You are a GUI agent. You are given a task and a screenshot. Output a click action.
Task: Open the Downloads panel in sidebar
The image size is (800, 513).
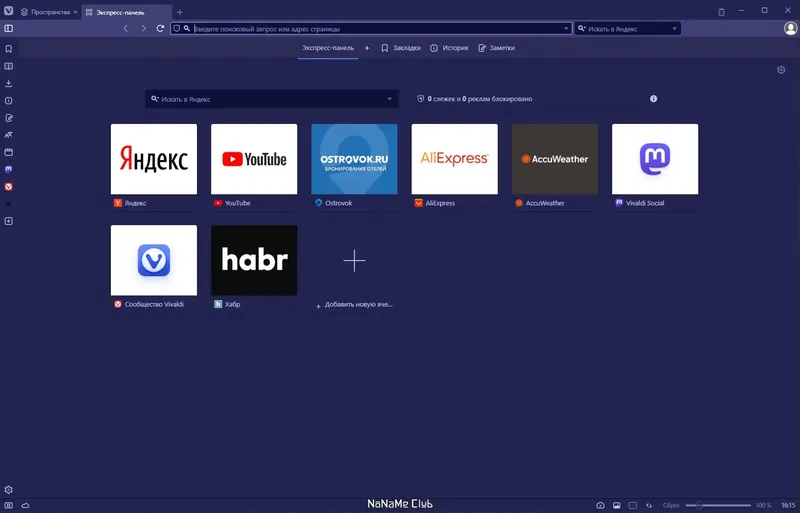[9, 83]
